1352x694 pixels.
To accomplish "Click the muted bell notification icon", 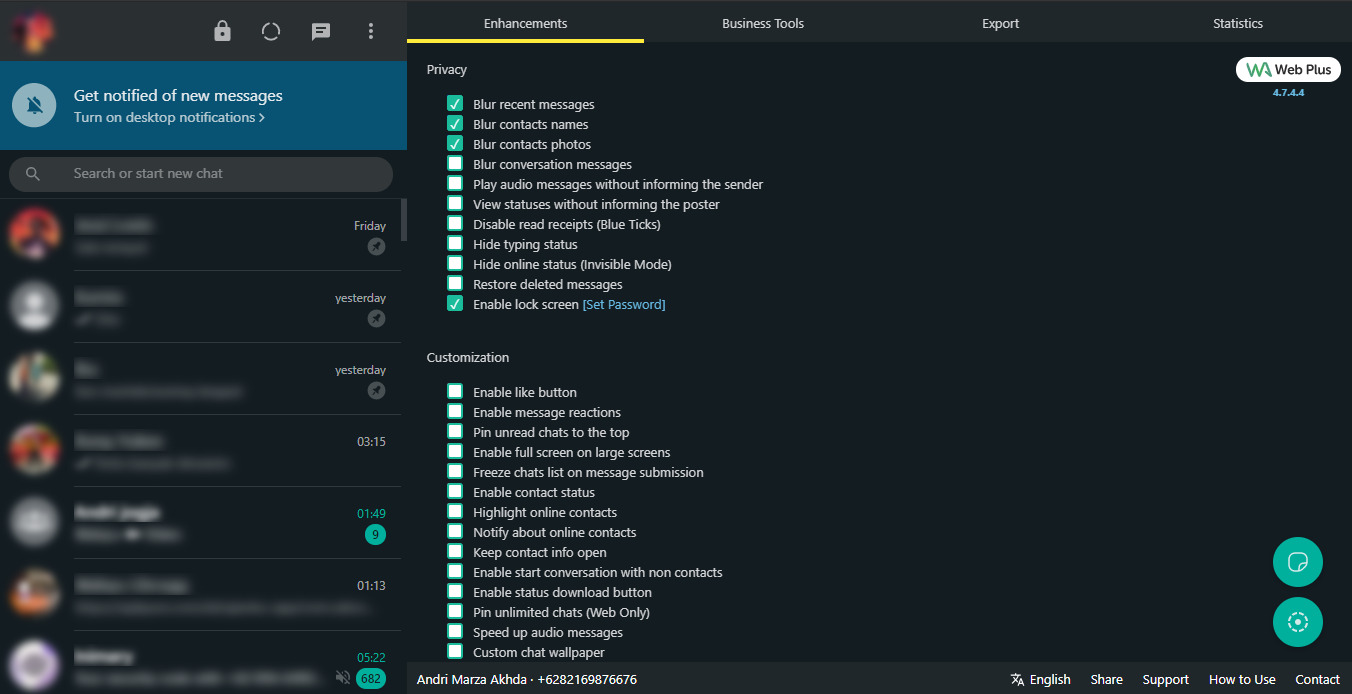I will pos(35,106).
